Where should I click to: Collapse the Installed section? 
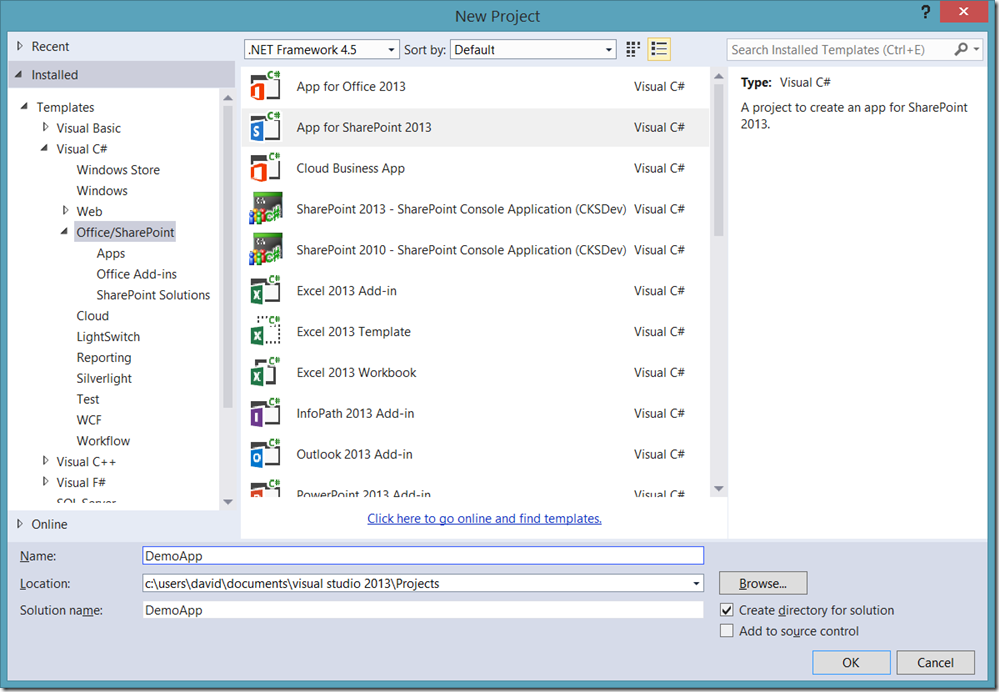(x=19, y=75)
